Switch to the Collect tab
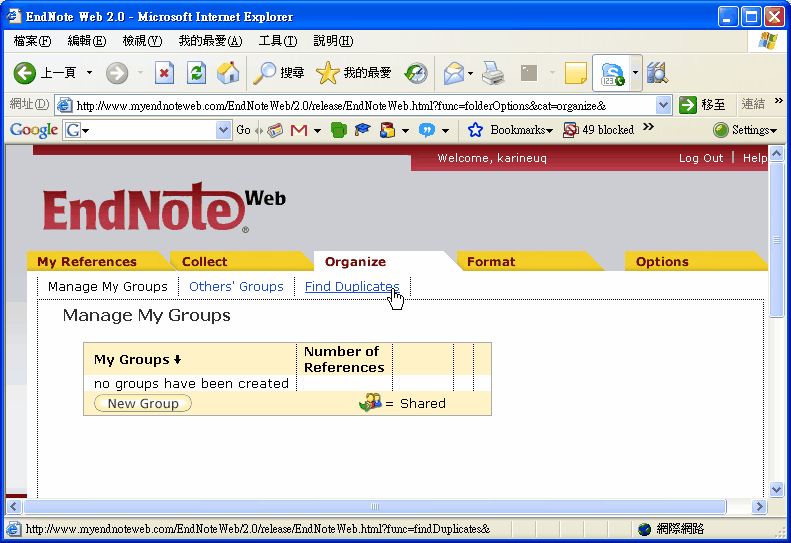This screenshot has width=791, height=543. (x=204, y=262)
